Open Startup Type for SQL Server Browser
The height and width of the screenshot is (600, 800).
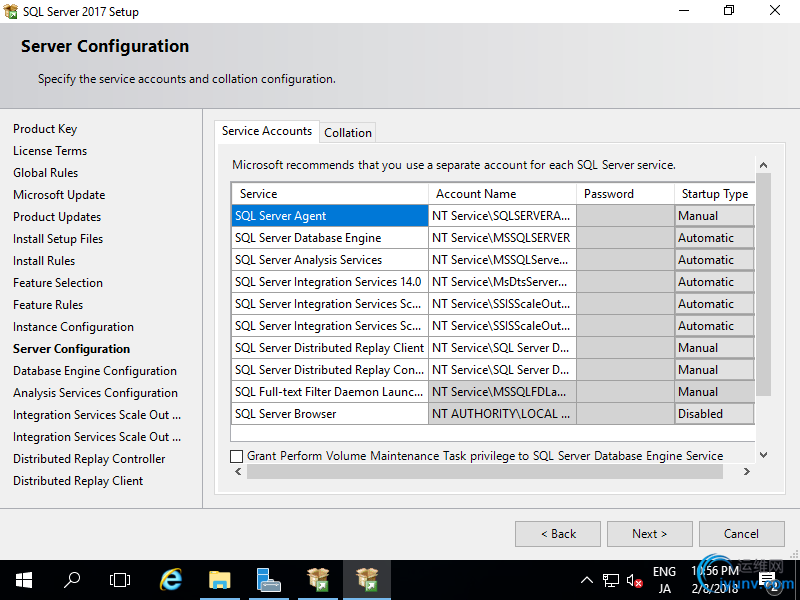pos(714,413)
